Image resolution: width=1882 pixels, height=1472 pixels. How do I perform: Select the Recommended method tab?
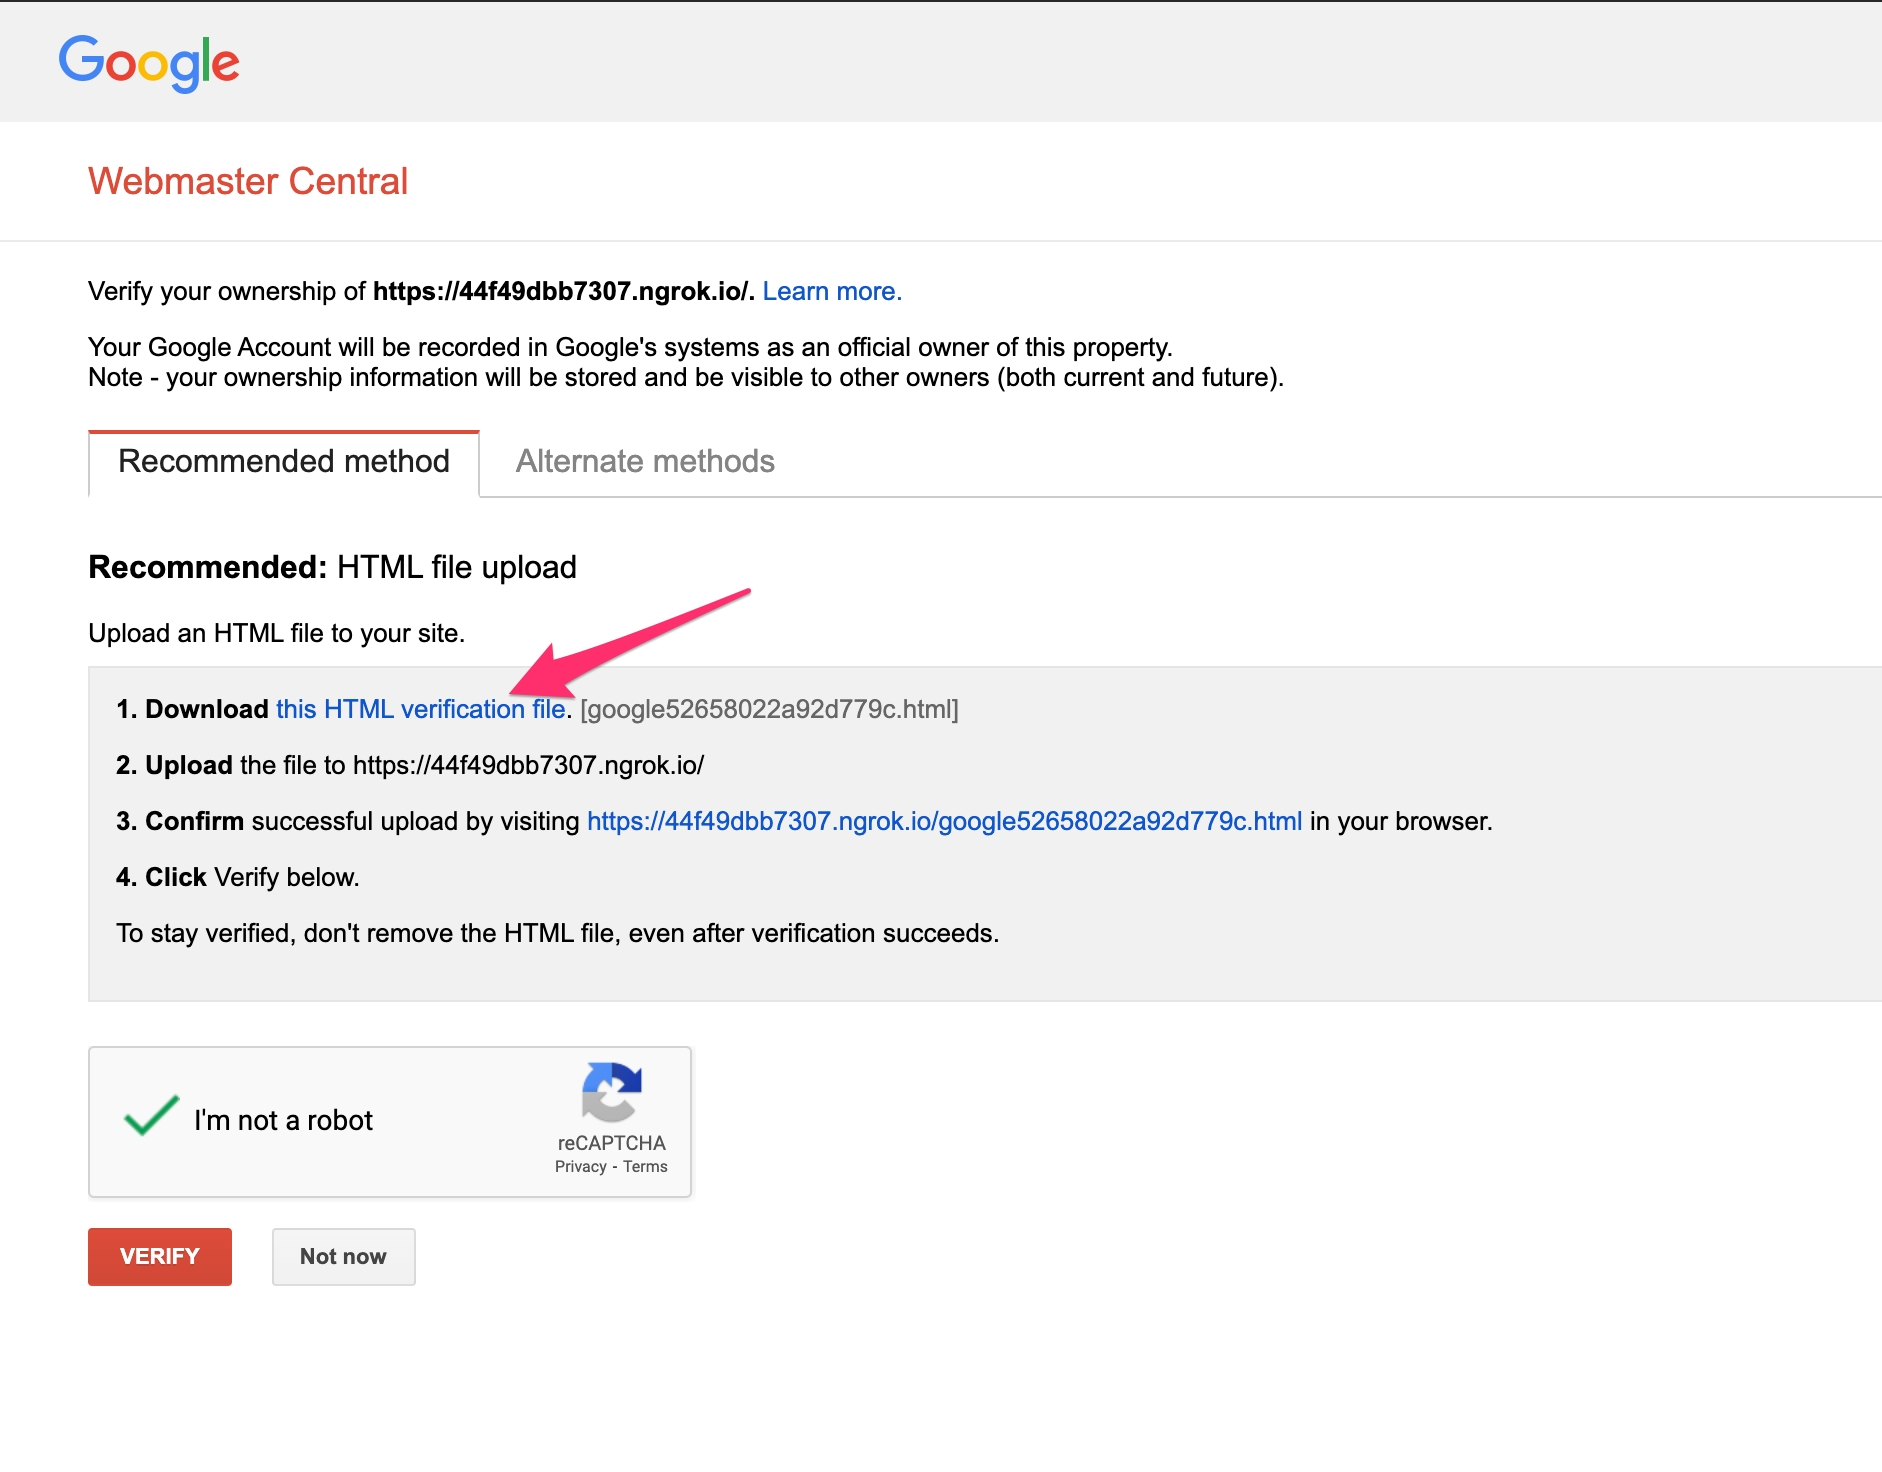click(284, 461)
